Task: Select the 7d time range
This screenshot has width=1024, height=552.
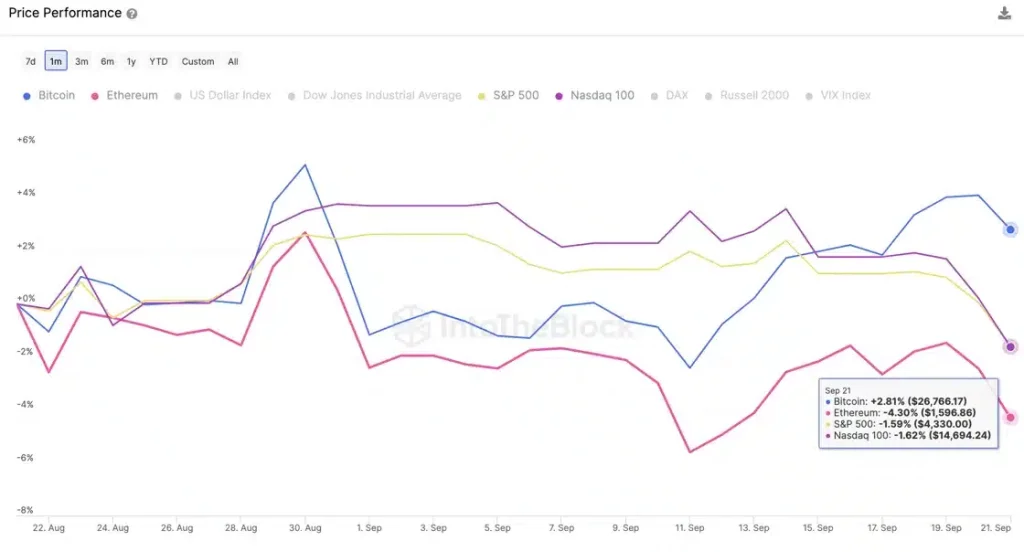Action: coord(30,61)
